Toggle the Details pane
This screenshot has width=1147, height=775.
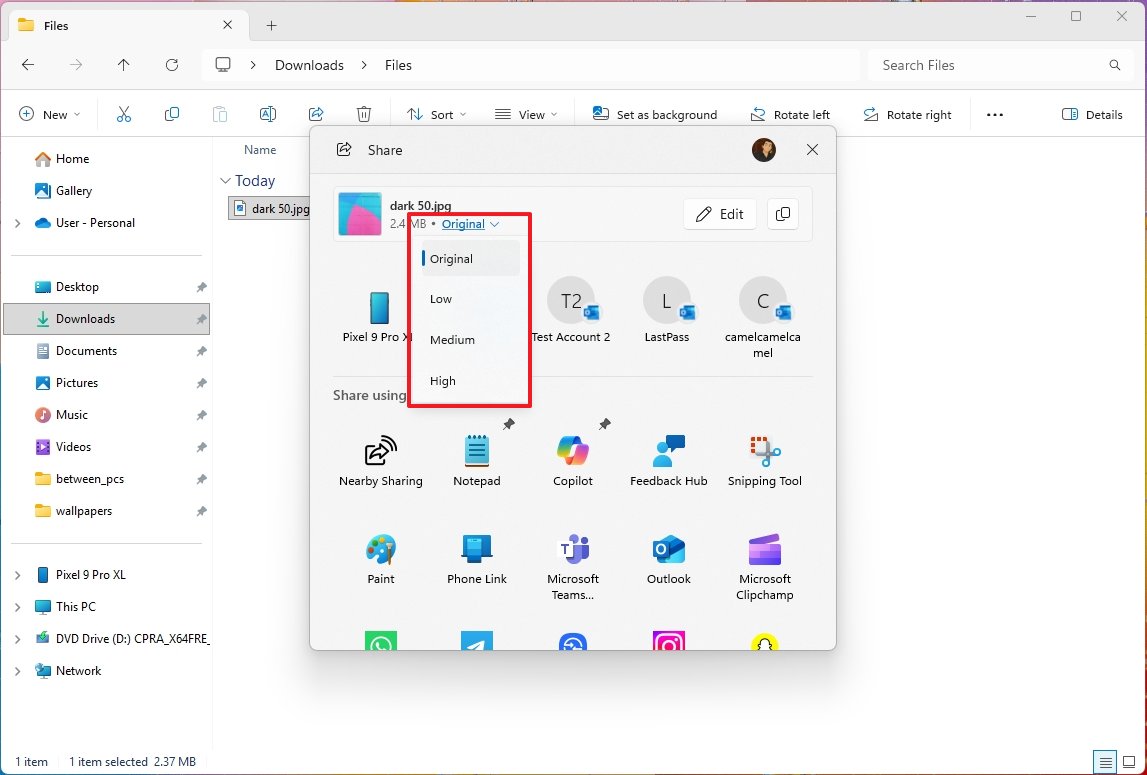coord(1091,114)
